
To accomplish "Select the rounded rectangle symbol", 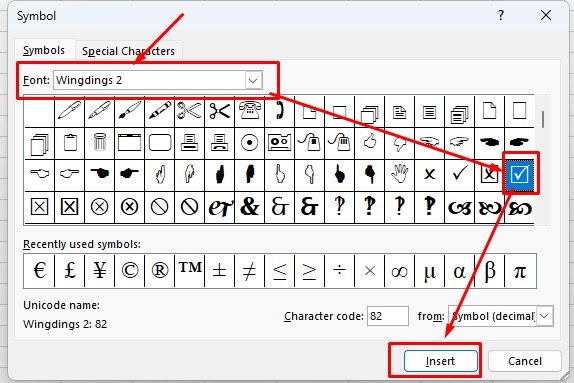I will coord(160,142).
